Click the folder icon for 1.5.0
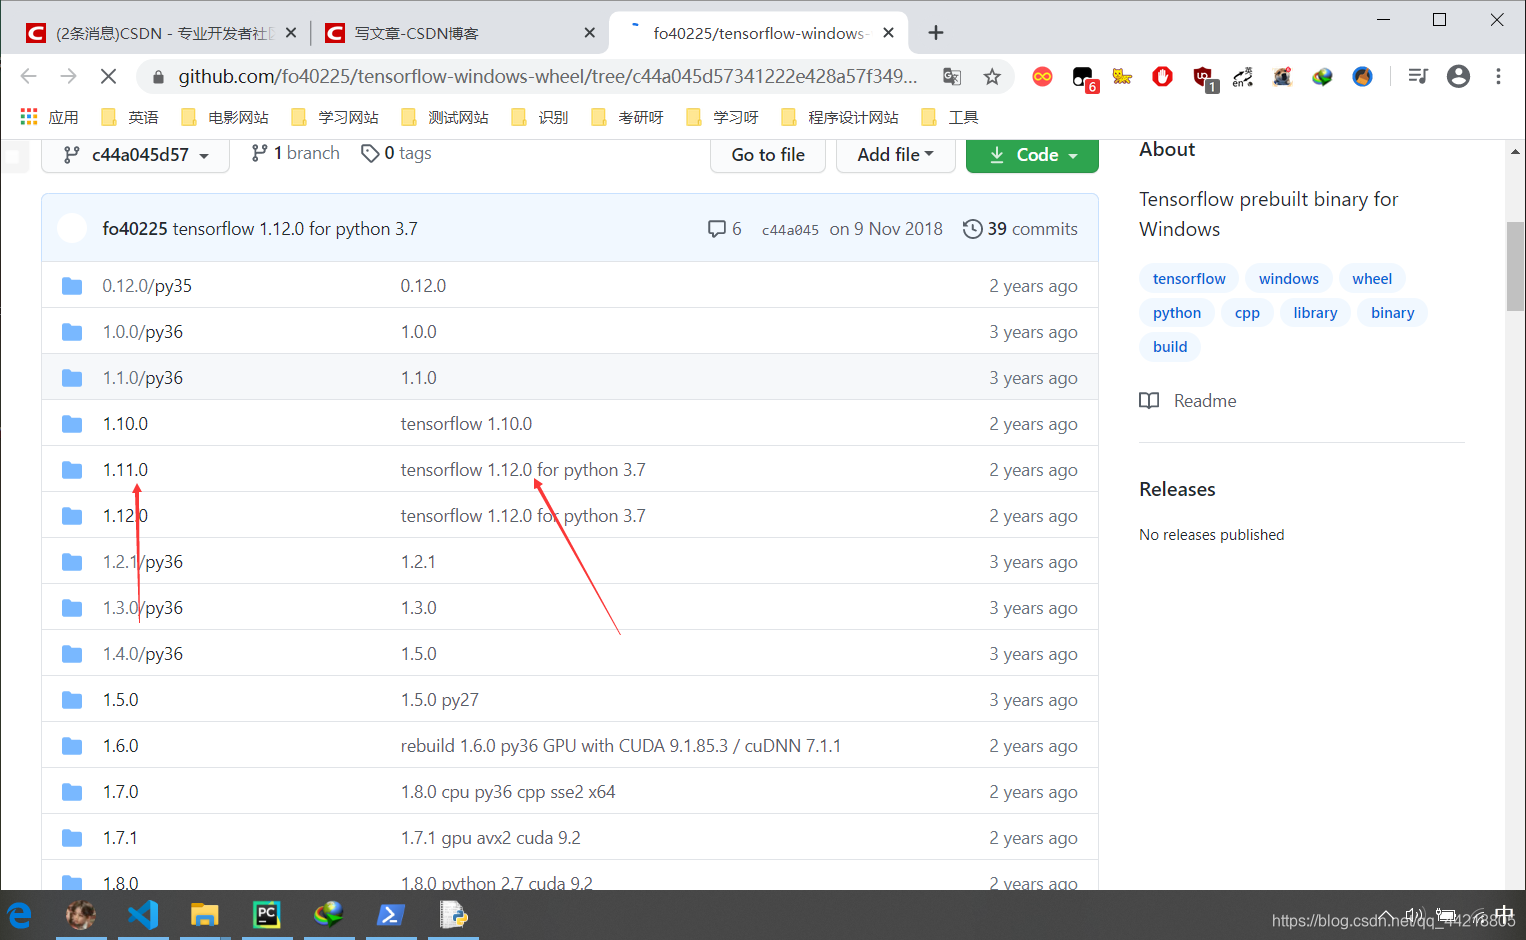Screen dimensions: 1526x940 pos(72,700)
